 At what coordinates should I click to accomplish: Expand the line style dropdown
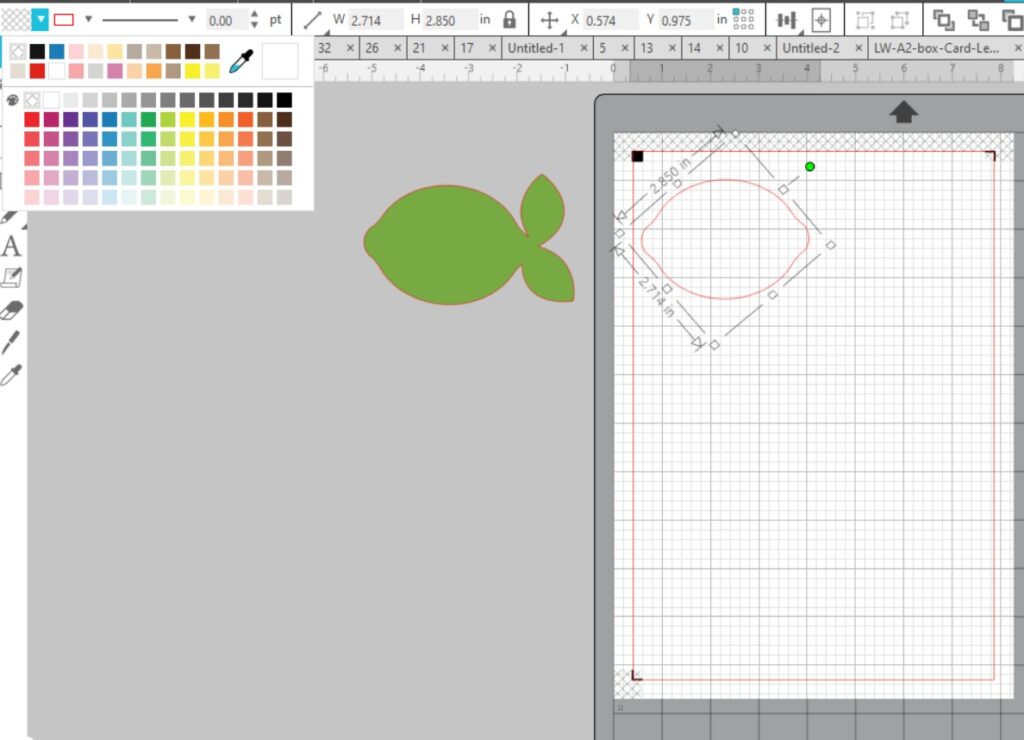(192, 19)
